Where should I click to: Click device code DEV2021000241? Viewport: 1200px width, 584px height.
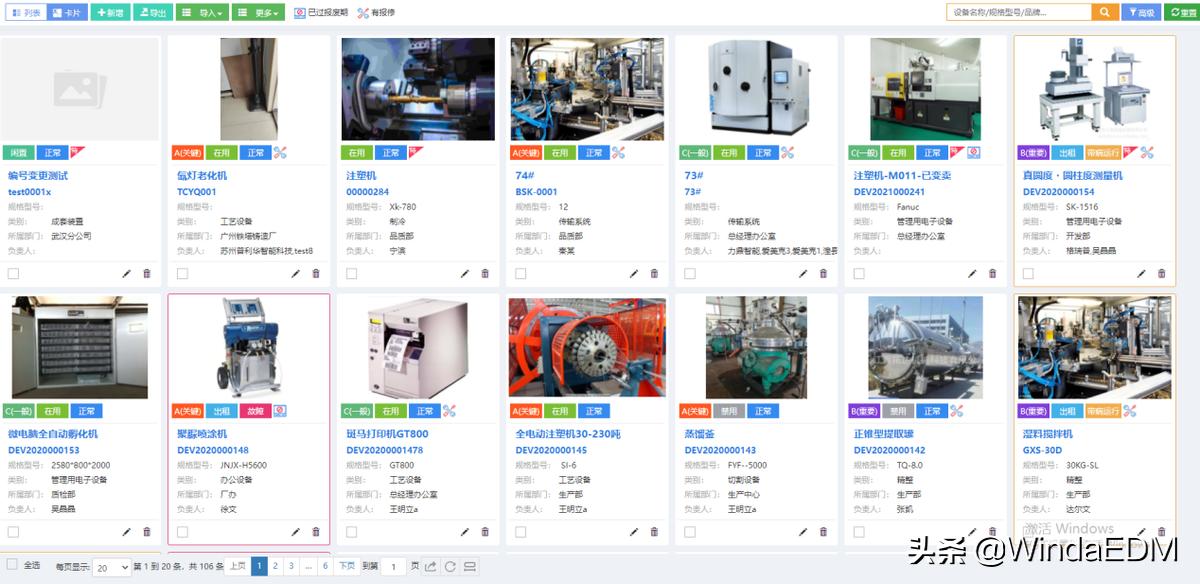(x=889, y=191)
